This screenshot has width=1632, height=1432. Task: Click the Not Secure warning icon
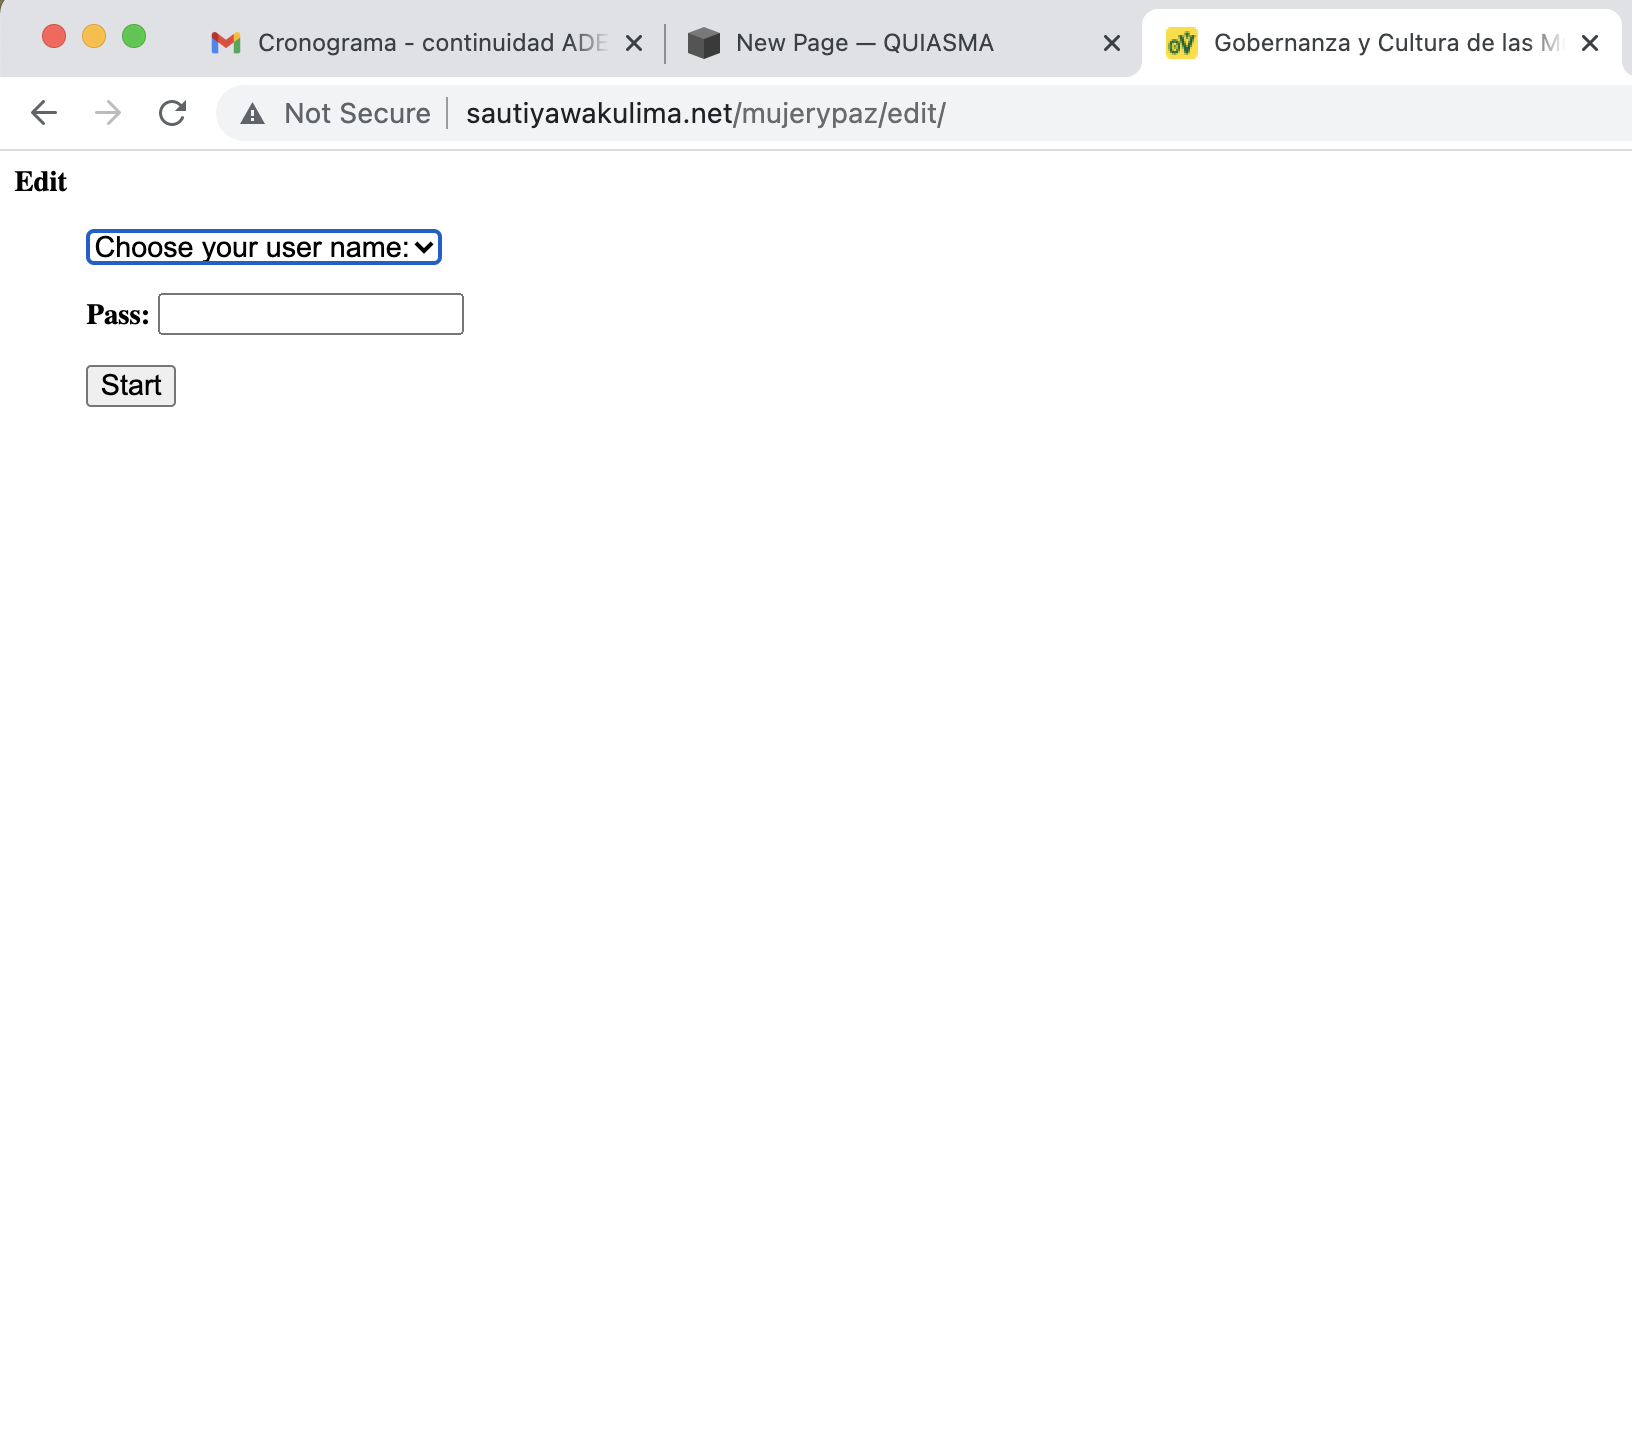click(x=252, y=113)
